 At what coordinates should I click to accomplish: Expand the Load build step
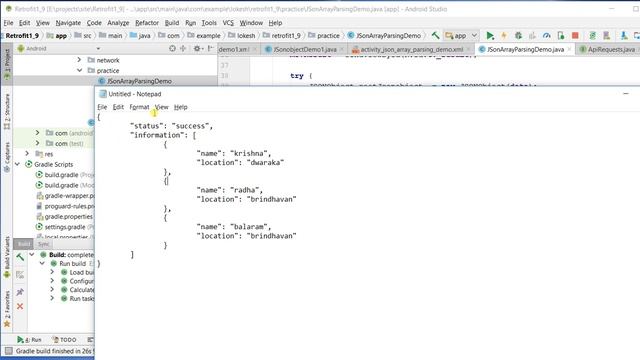(x=52, y=272)
